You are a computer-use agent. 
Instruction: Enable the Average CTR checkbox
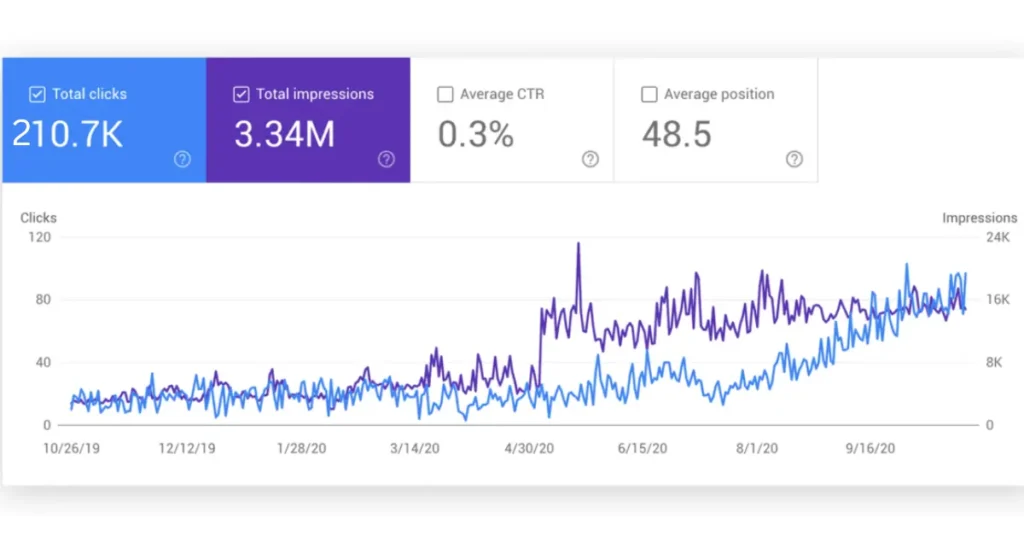pos(445,94)
